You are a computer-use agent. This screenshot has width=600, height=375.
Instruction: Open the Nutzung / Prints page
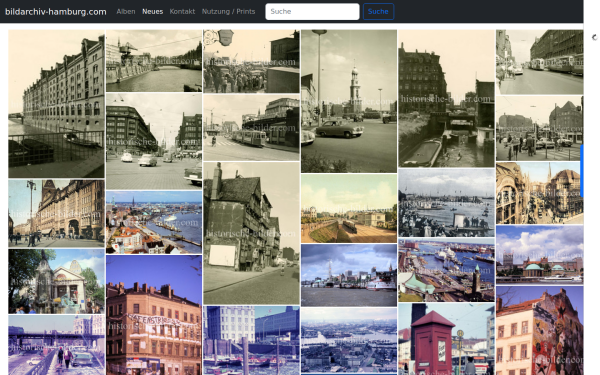point(228,11)
